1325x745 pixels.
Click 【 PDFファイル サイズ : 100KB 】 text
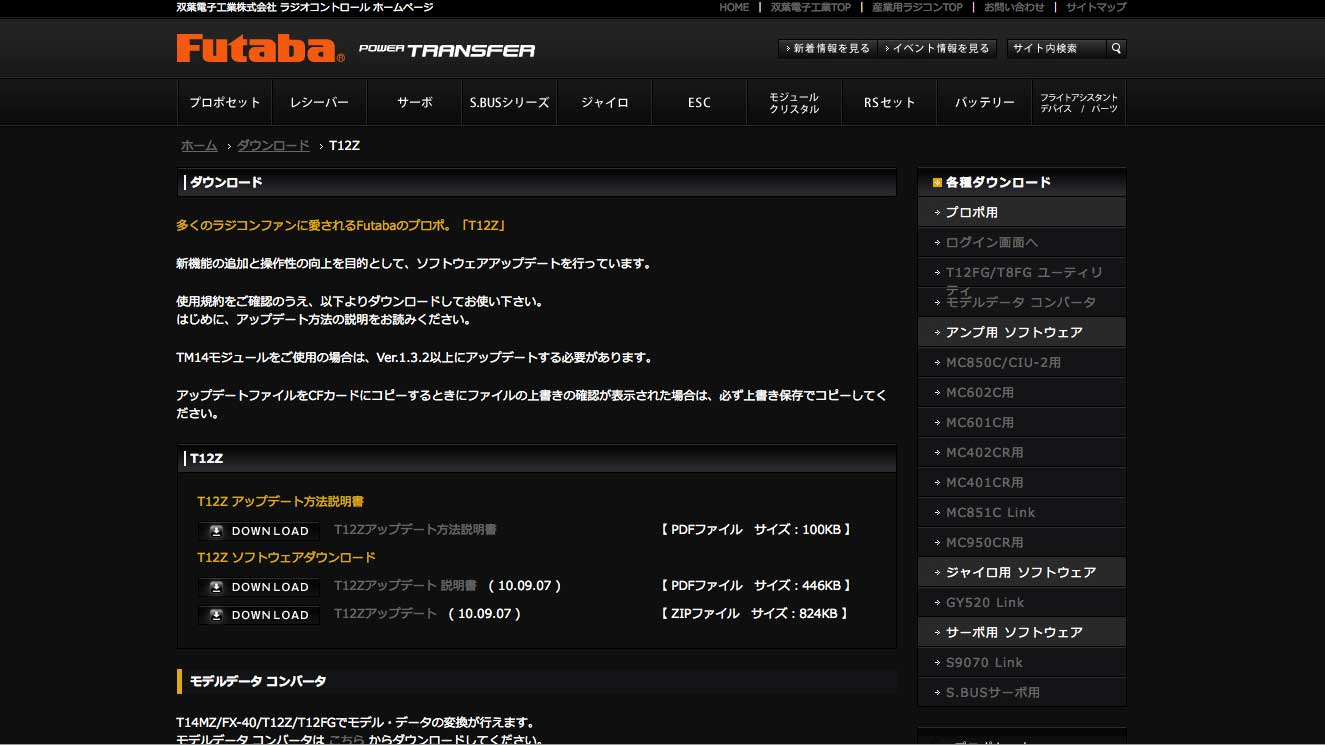(x=757, y=529)
